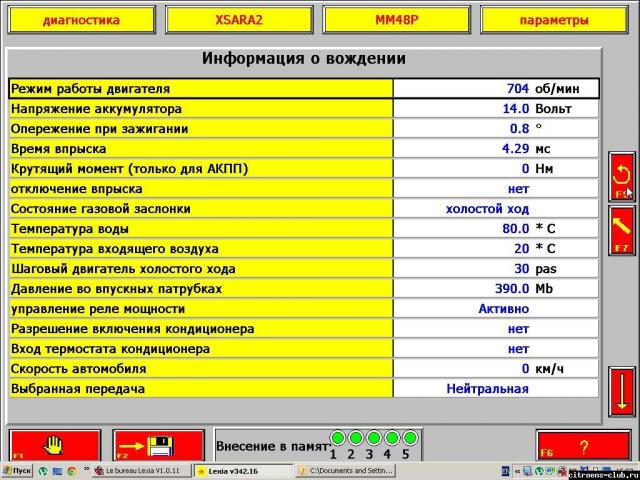Select memory slot indicator 4

click(x=391, y=438)
